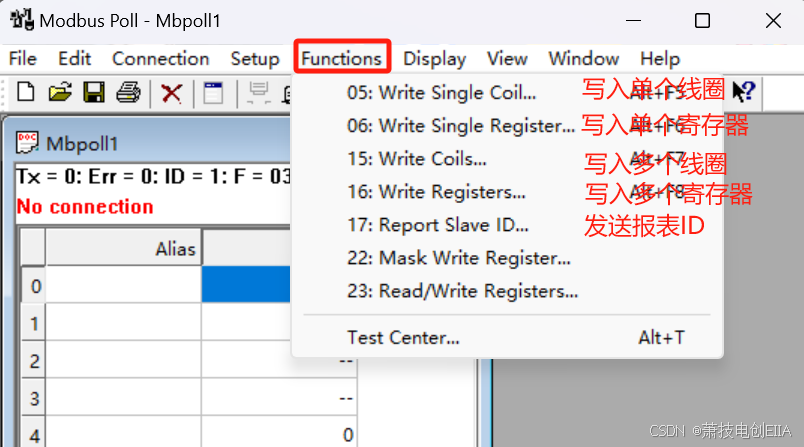Click the context help arrow-question icon
804x447 pixels.
coord(743,92)
